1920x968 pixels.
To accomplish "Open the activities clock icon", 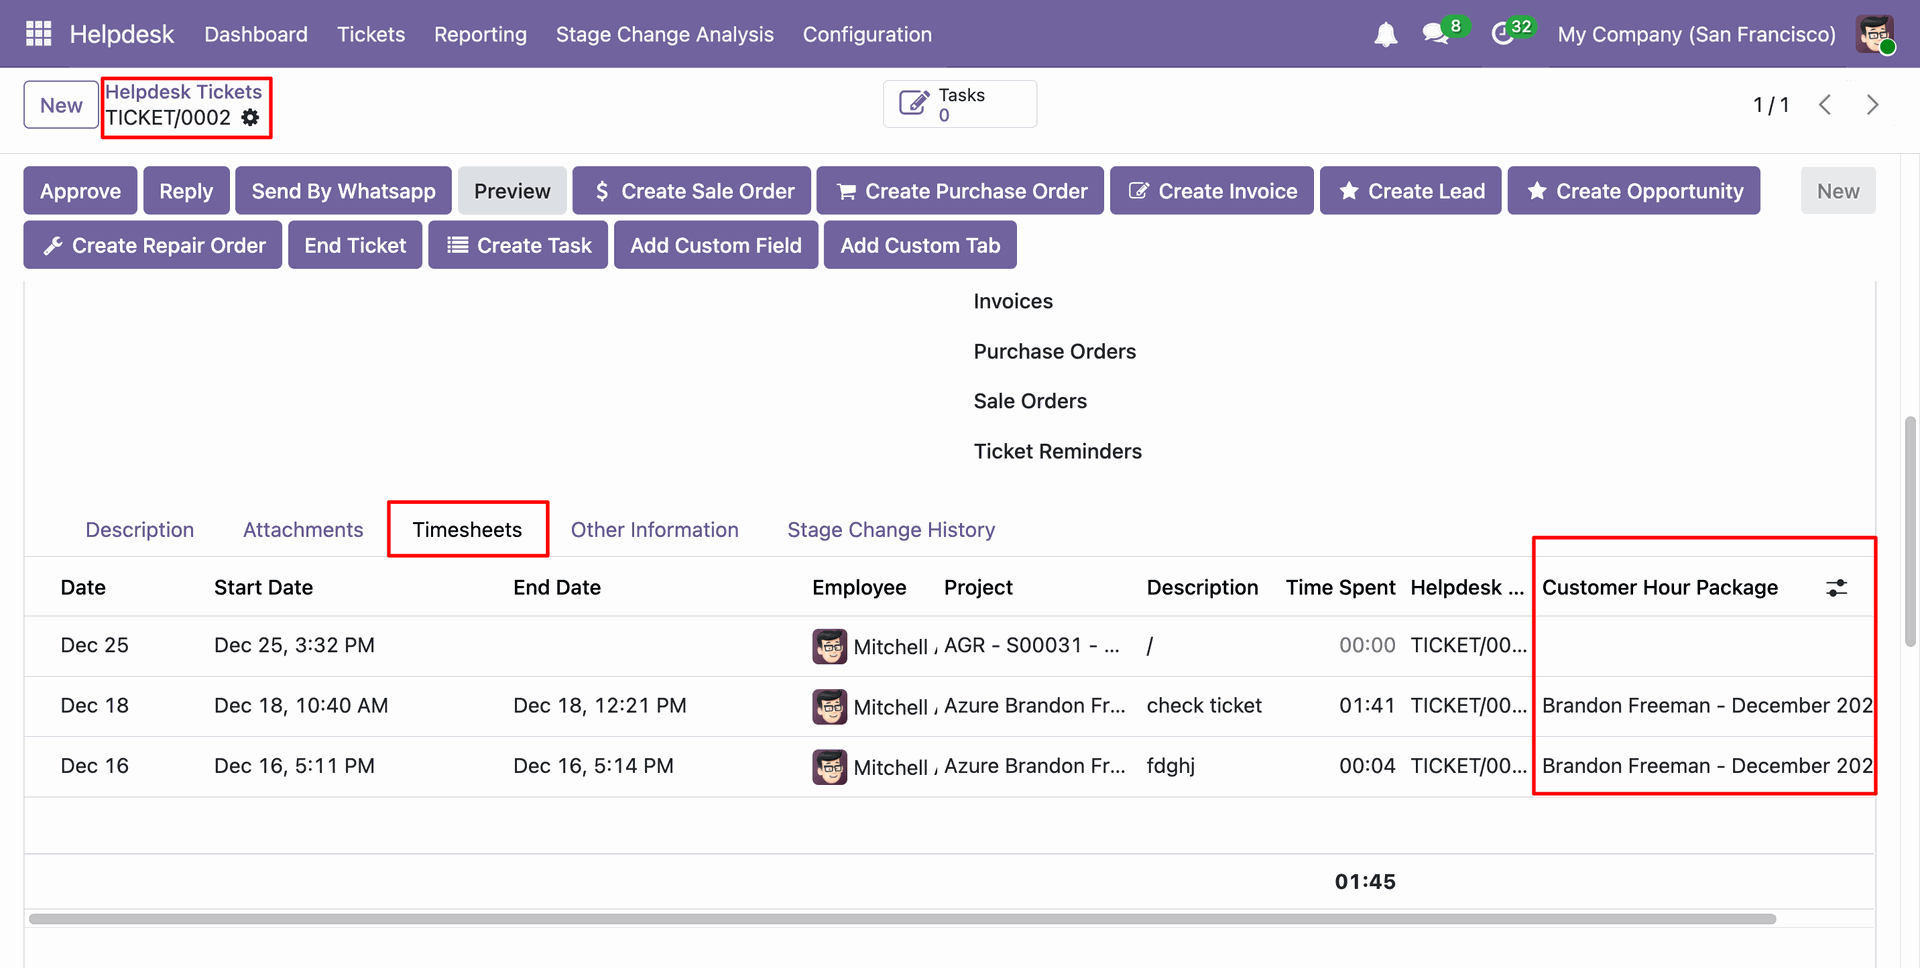I will pyautogui.click(x=1502, y=34).
